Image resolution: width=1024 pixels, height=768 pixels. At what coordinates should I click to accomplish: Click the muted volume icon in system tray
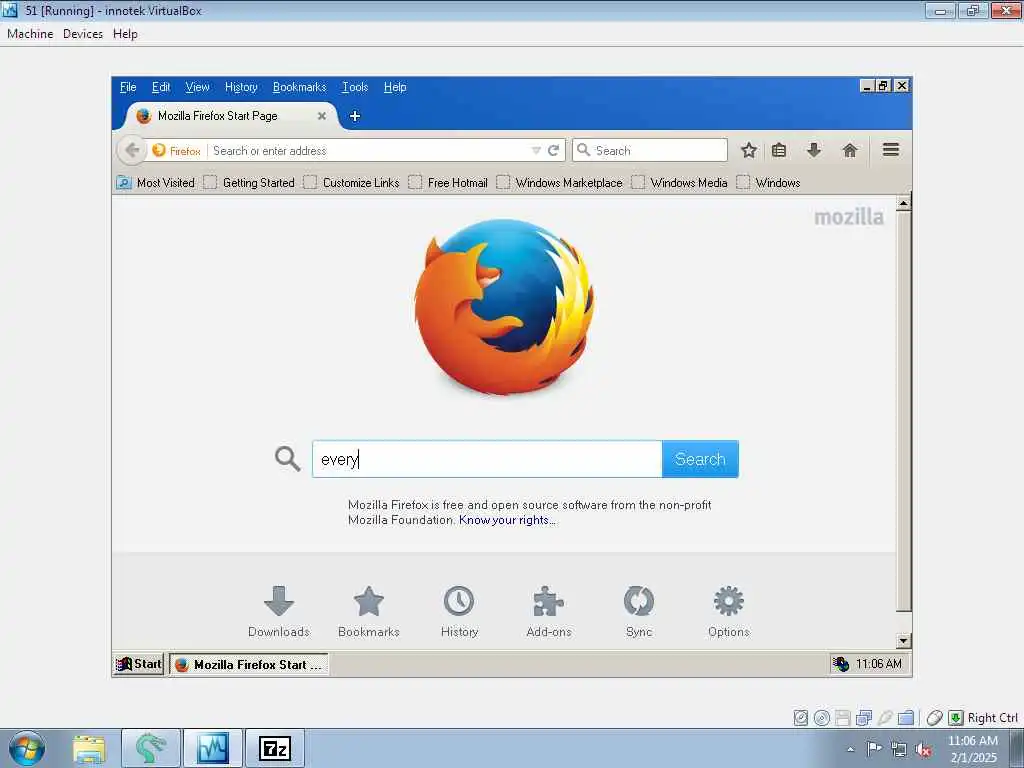point(923,750)
